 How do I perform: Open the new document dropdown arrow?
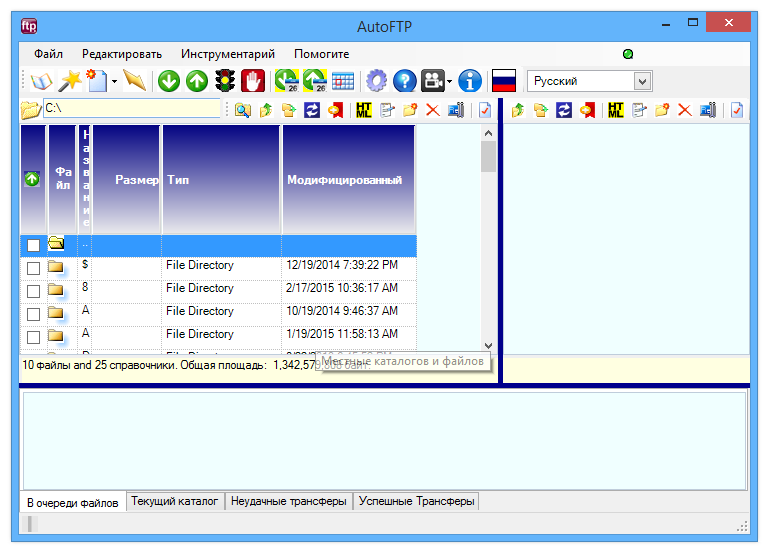114,82
